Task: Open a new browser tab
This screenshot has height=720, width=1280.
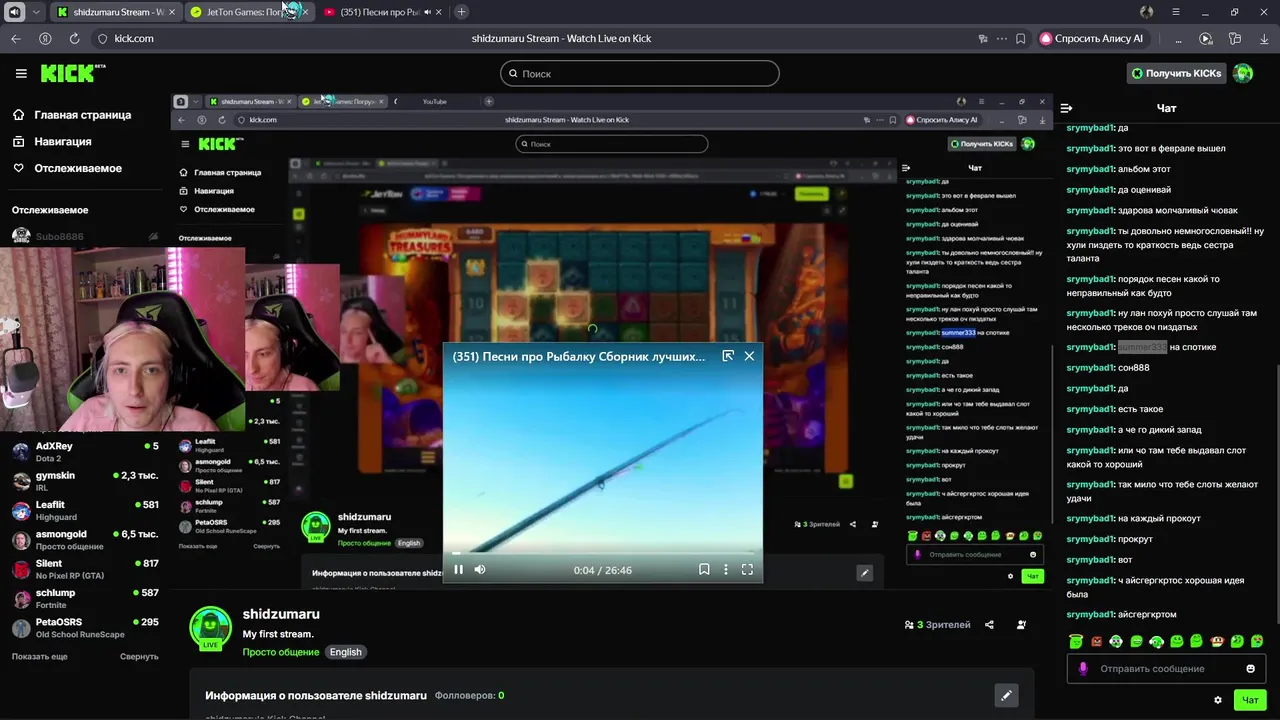Action: (461, 12)
